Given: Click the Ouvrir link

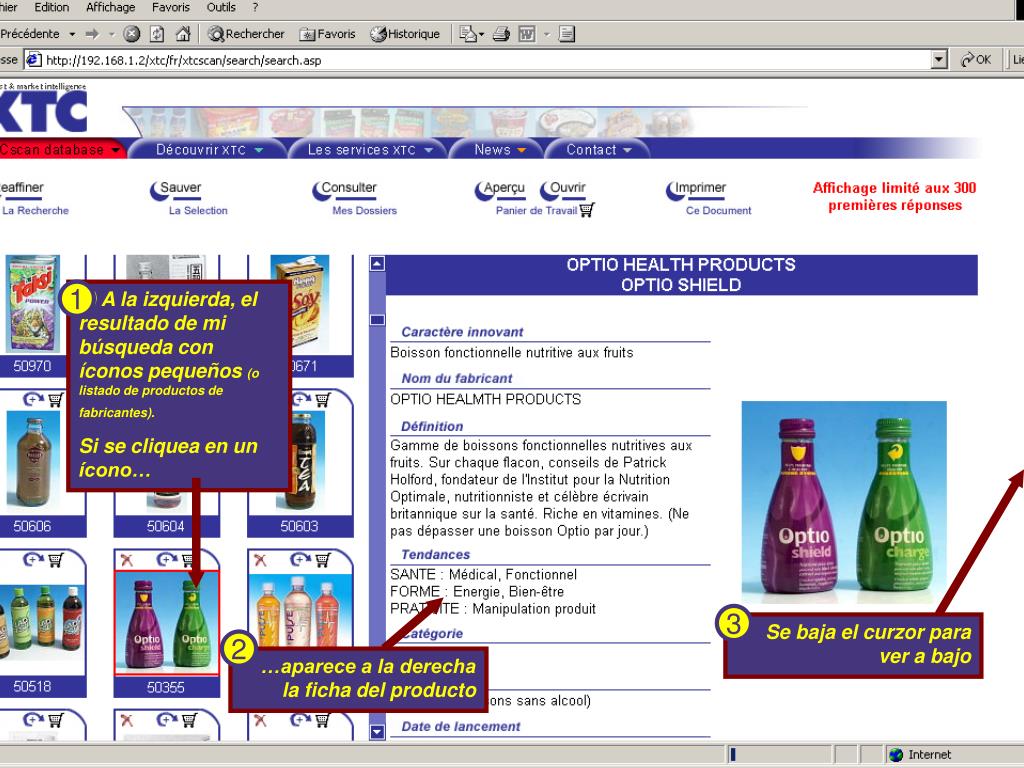Looking at the screenshot, I should [x=563, y=189].
